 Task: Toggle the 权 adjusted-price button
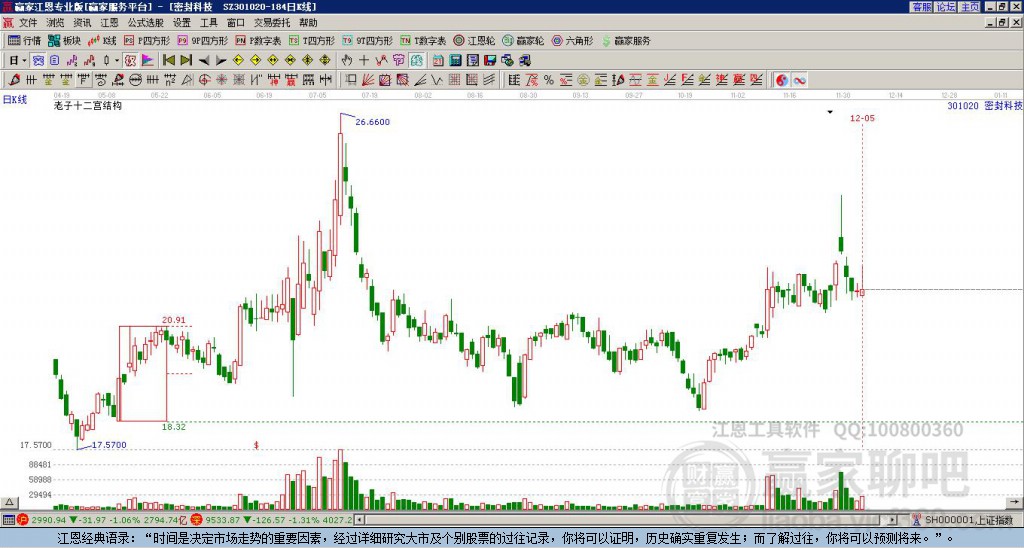point(130,60)
